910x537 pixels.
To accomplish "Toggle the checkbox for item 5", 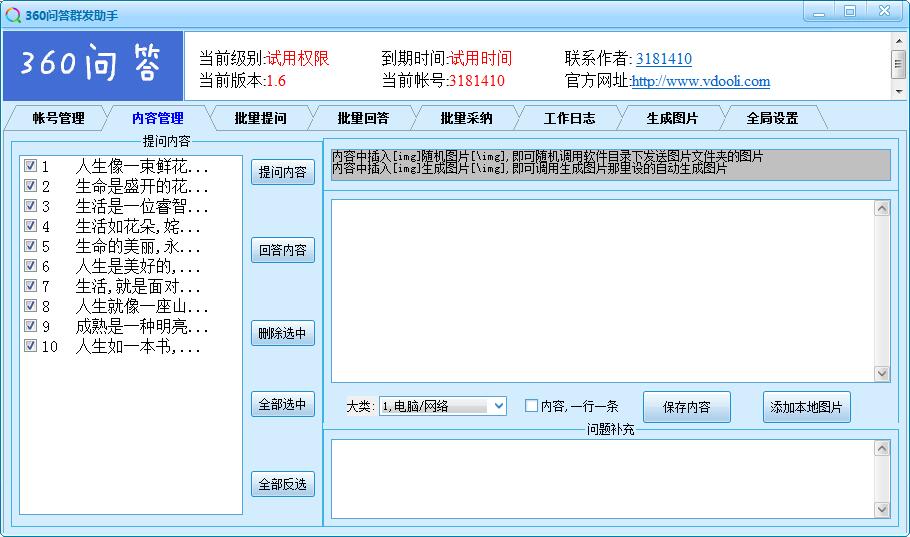I will pos(30,246).
